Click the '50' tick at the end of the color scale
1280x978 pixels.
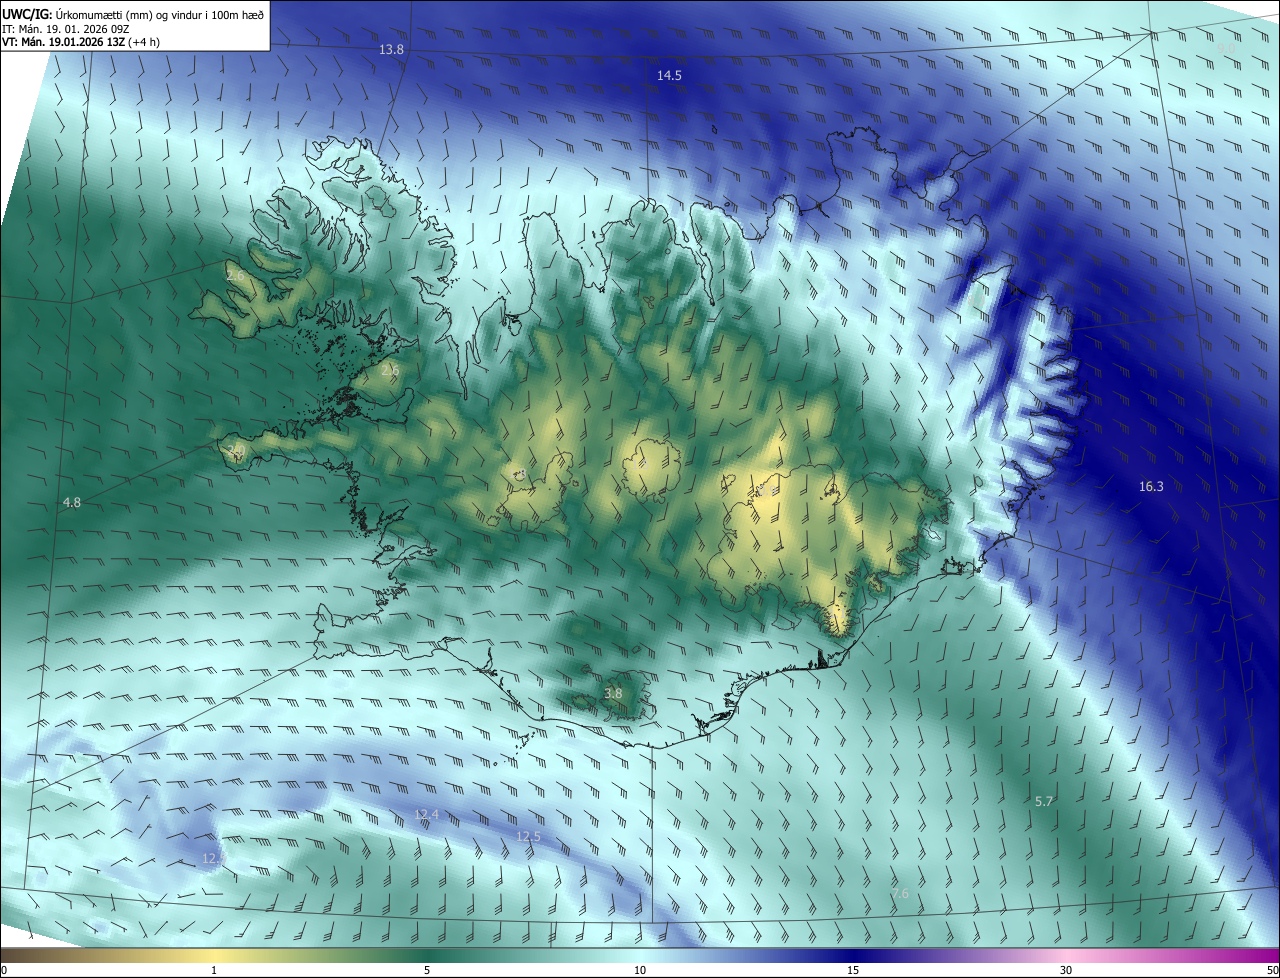click(1272, 971)
